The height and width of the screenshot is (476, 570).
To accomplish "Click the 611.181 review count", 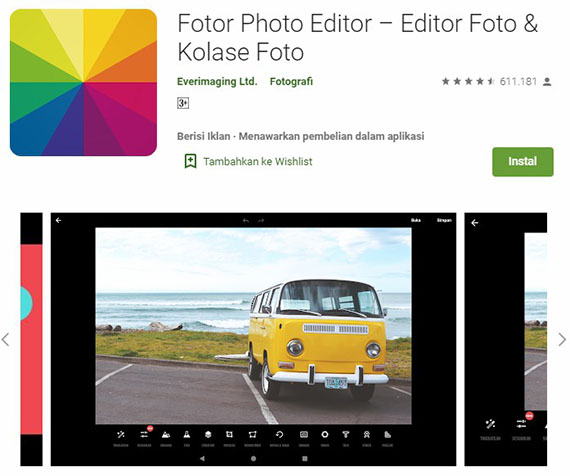I will (x=518, y=81).
